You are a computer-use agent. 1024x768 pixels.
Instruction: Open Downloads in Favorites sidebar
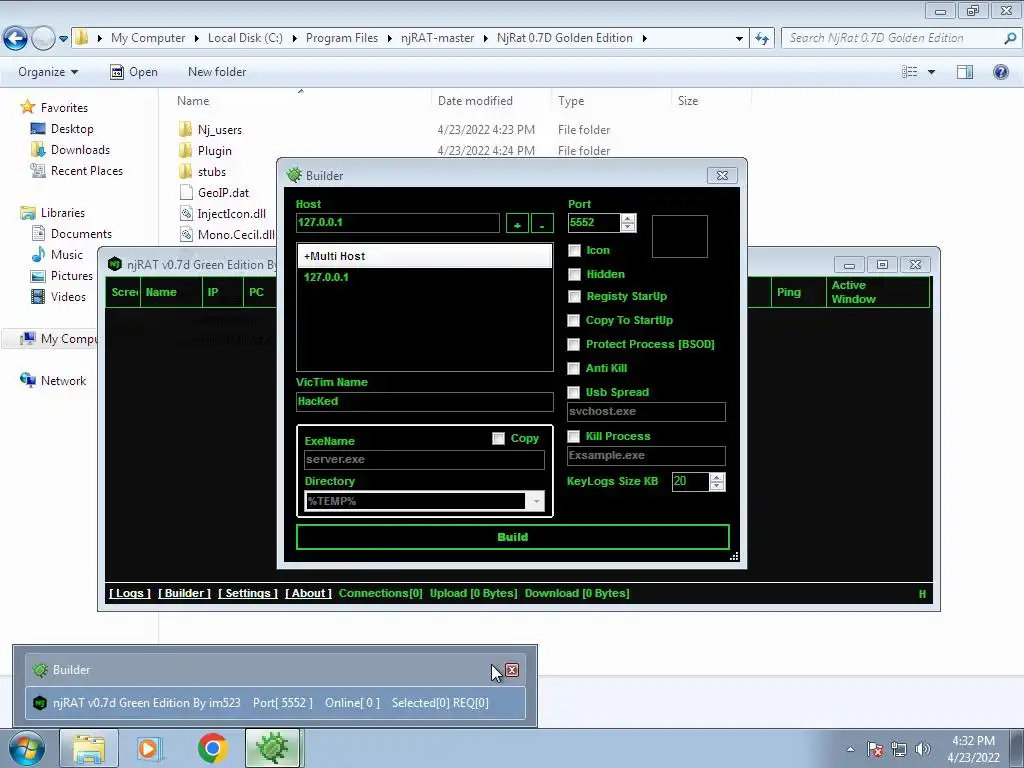tap(80, 150)
